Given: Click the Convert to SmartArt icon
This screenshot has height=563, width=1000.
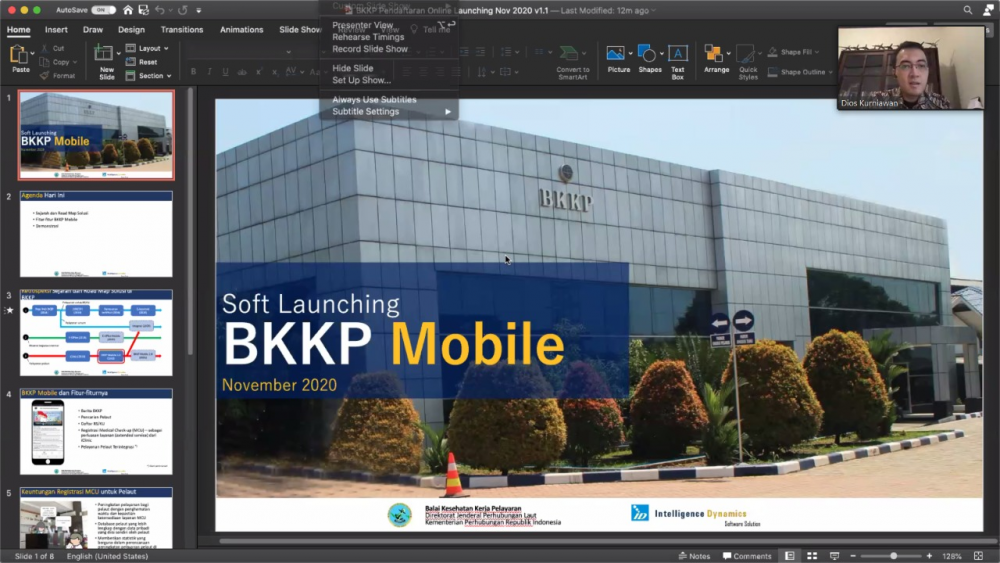Looking at the screenshot, I should (x=570, y=53).
